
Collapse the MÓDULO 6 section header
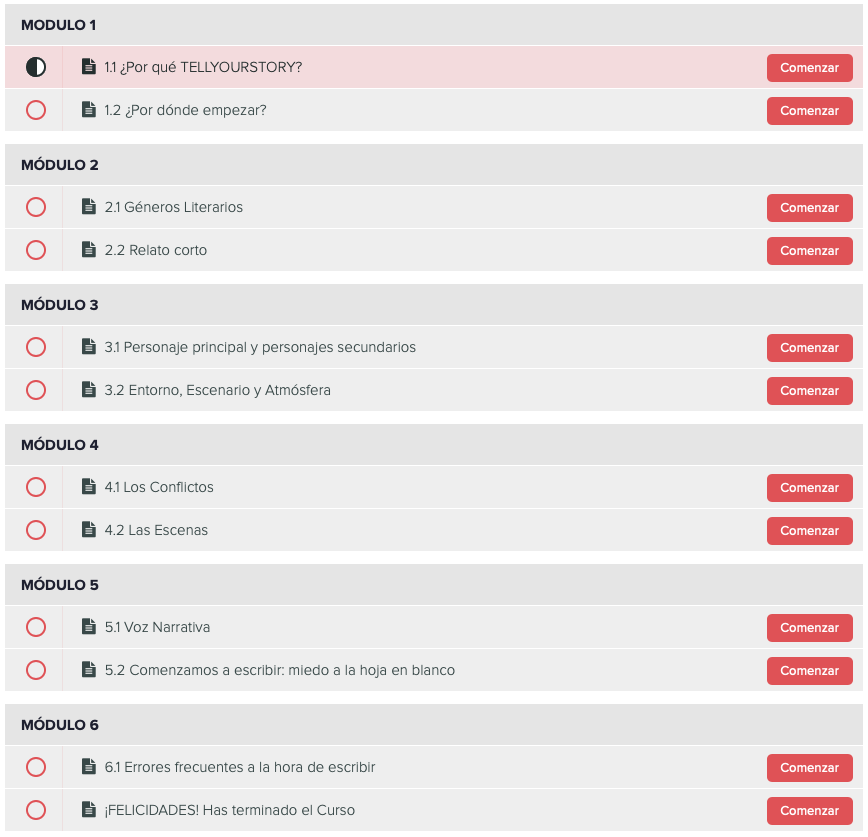(434, 725)
